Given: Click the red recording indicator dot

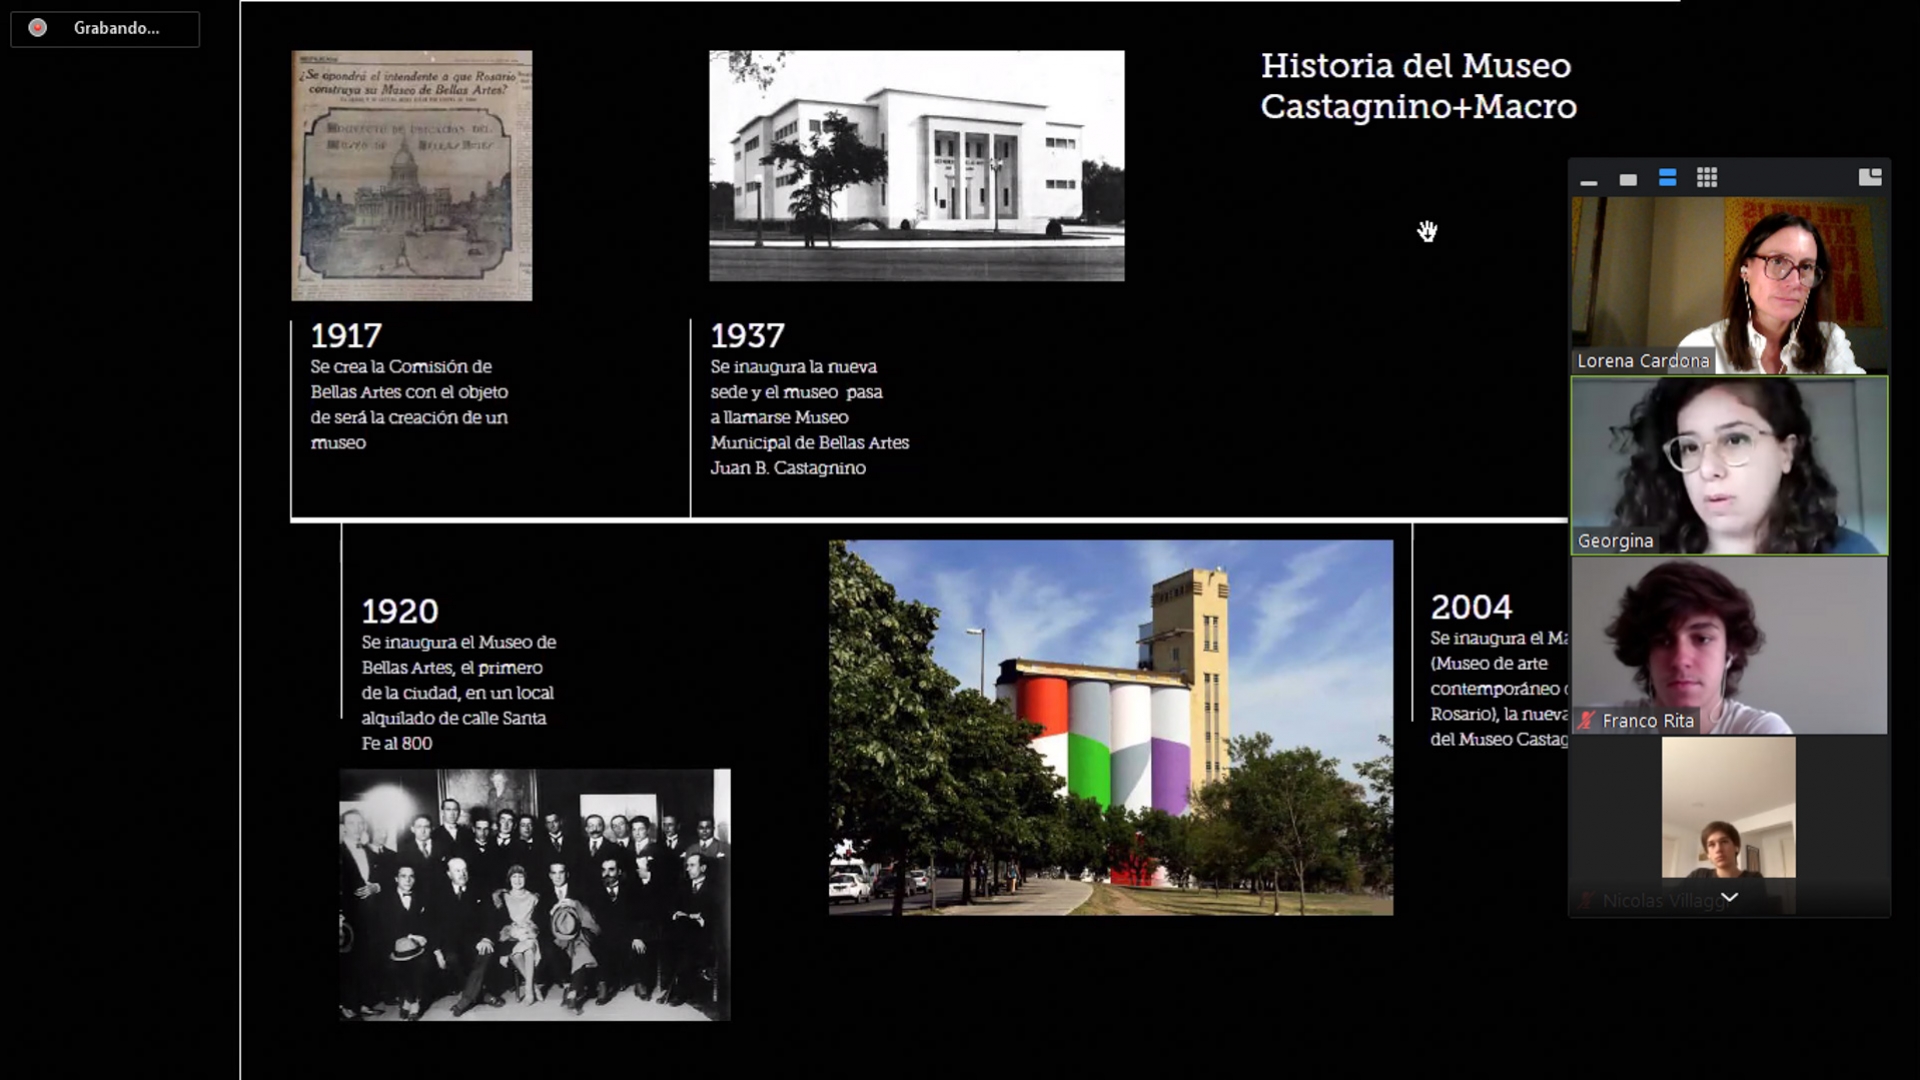Looking at the screenshot, I should tap(38, 28).
